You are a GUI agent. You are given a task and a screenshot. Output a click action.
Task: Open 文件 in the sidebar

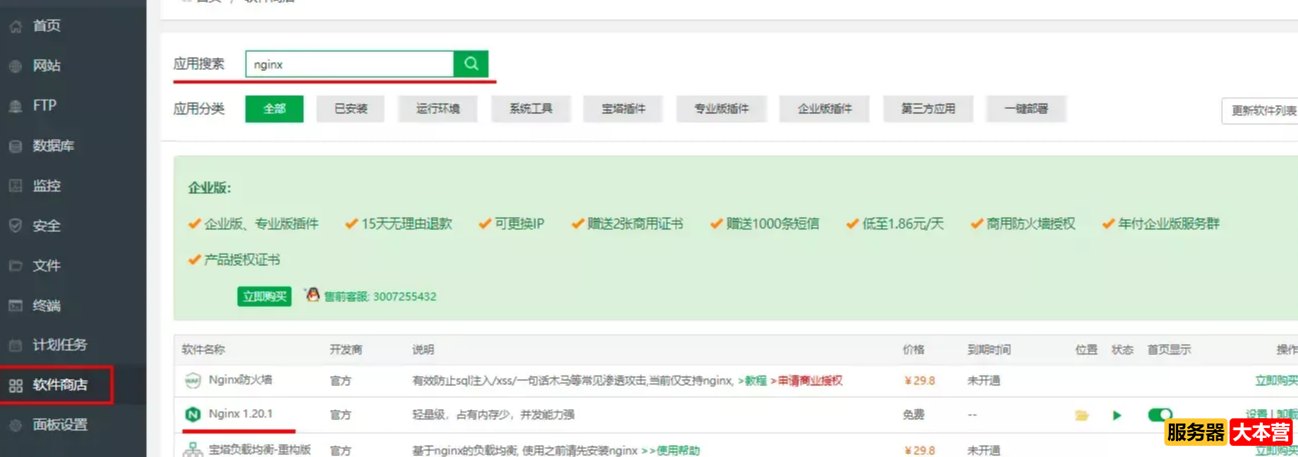[x=46, y=266]
